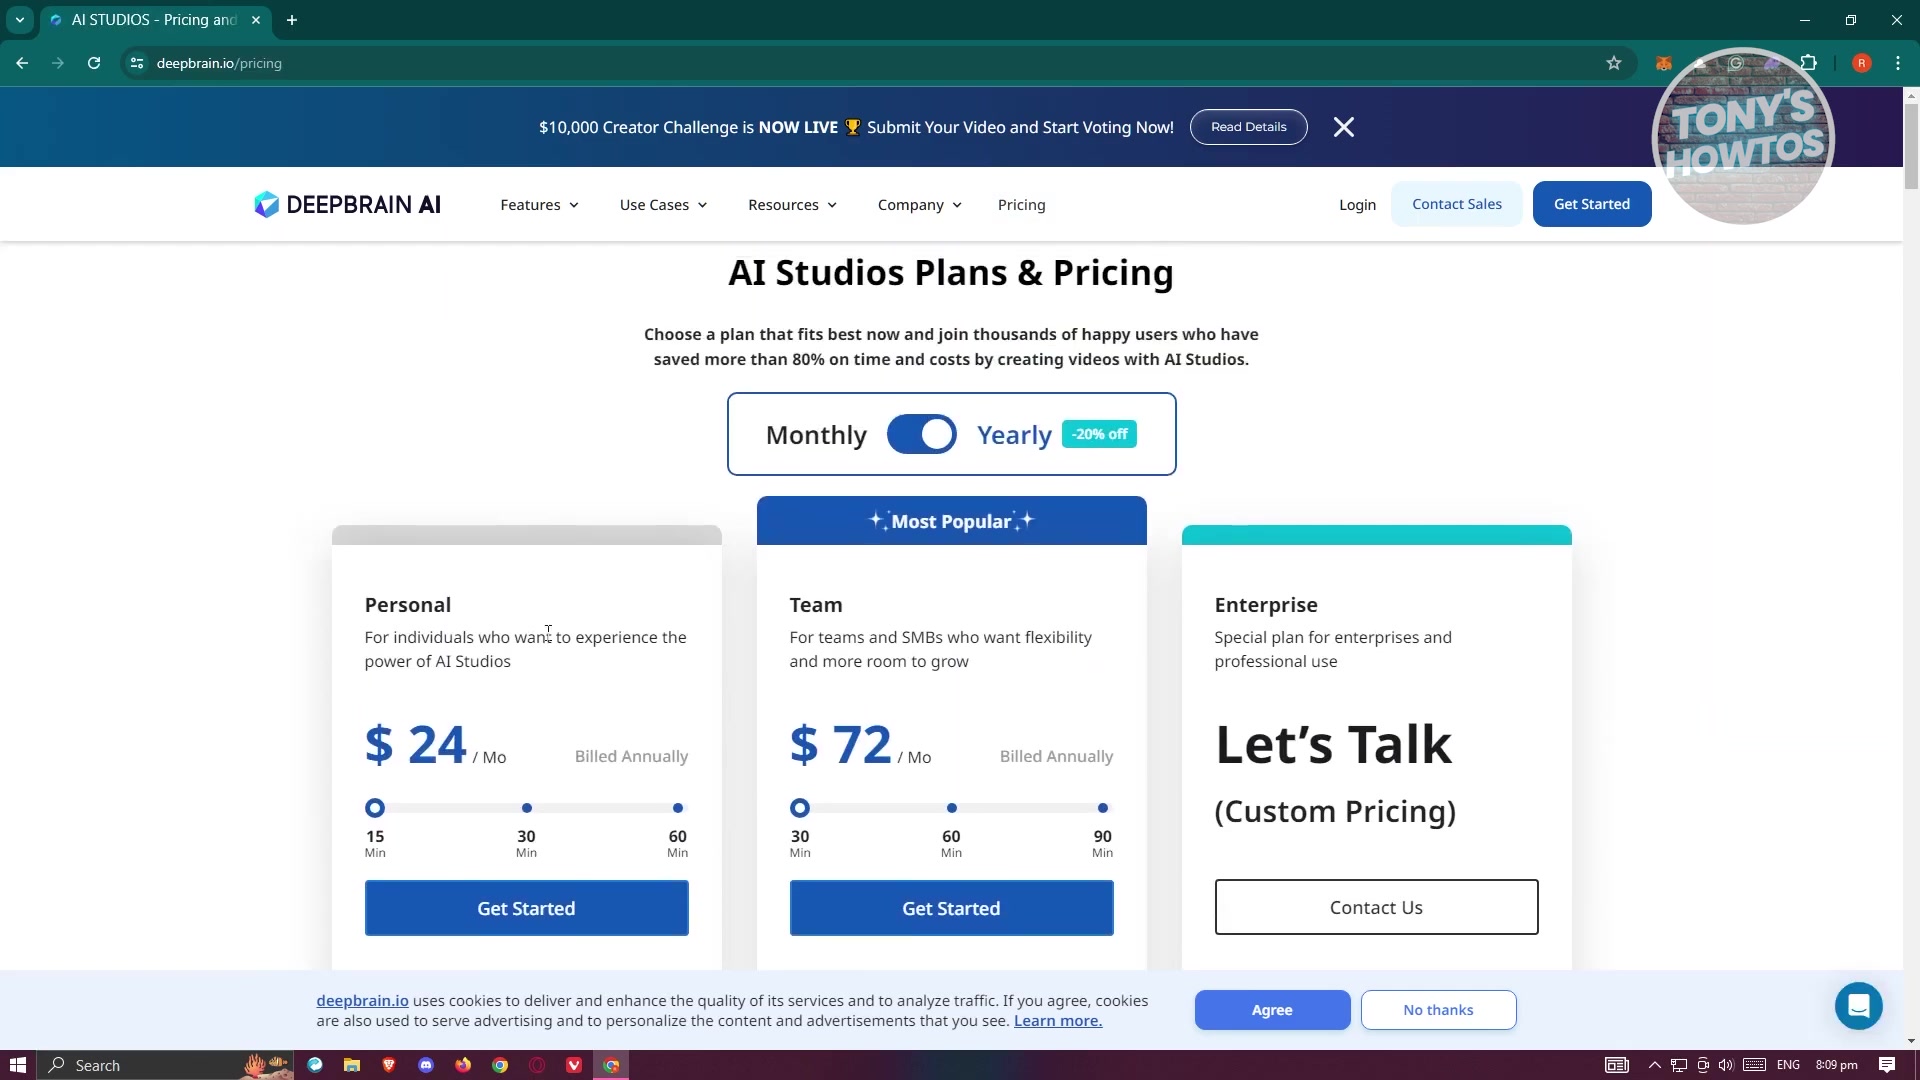1920x1080 pixels.
Task: Click the ENG language indicator
Action: tap(1788, 1065)
